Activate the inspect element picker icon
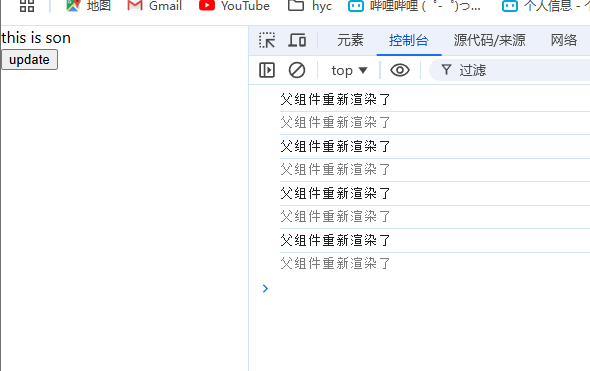Image resolution: width=590 pixels, height=371 pixels. pos(267,40)
